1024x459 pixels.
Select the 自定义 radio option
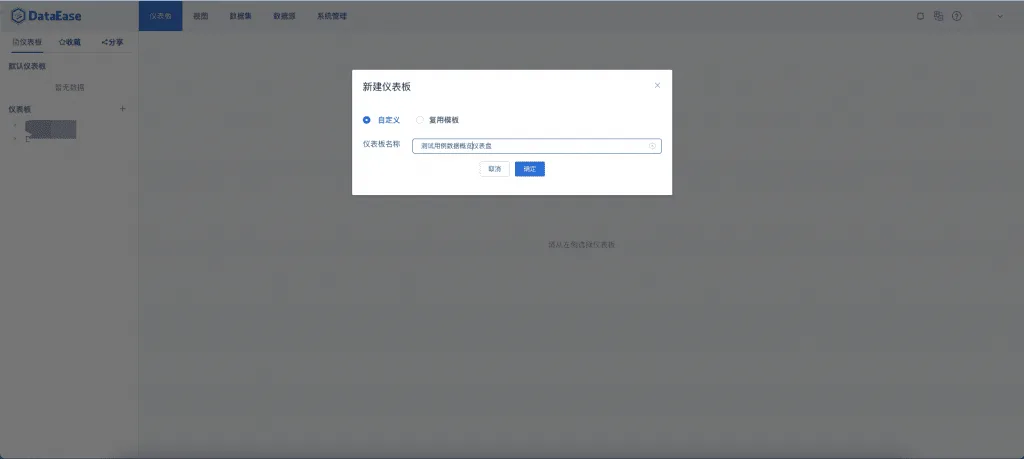pos(381,120)
